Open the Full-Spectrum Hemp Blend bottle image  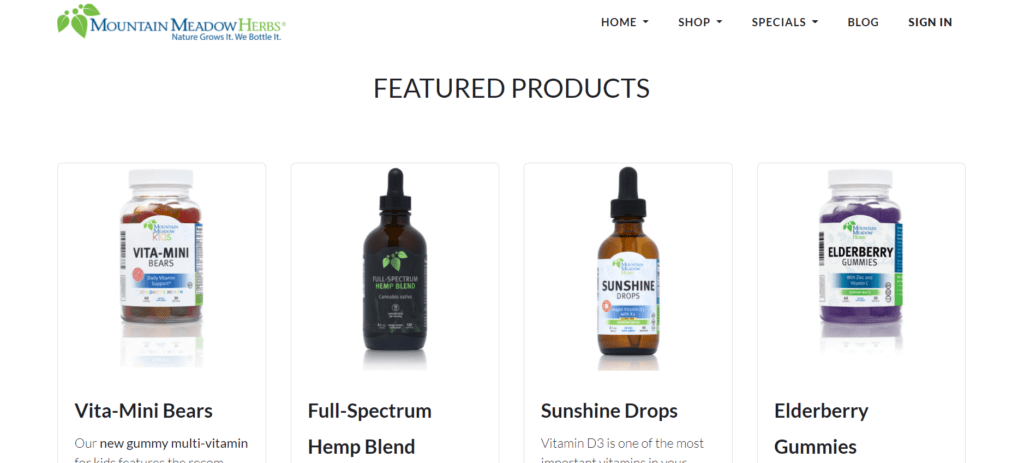point(394,266)
